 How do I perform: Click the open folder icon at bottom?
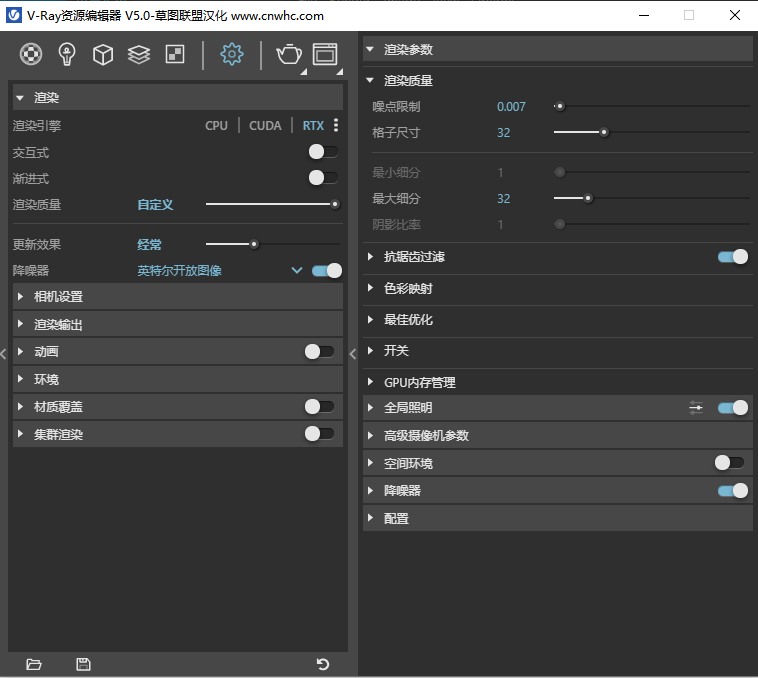(34, 664)
